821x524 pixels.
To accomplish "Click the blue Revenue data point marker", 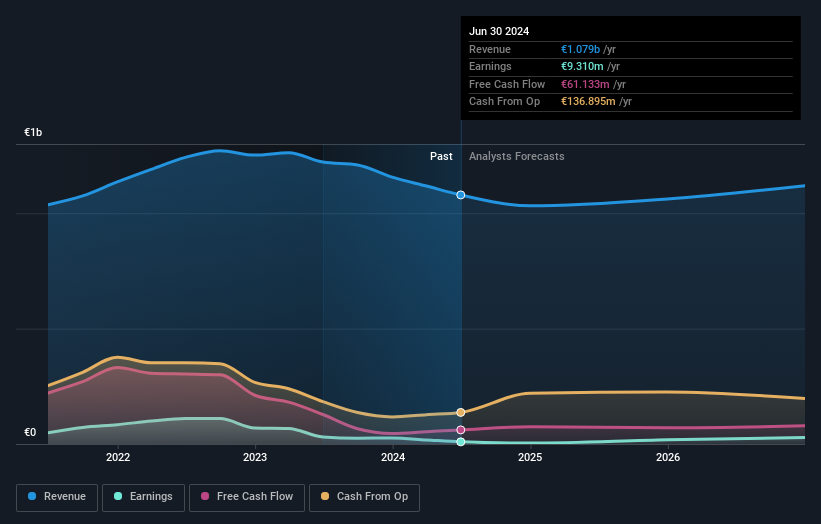I will click(x=461, y=195).
